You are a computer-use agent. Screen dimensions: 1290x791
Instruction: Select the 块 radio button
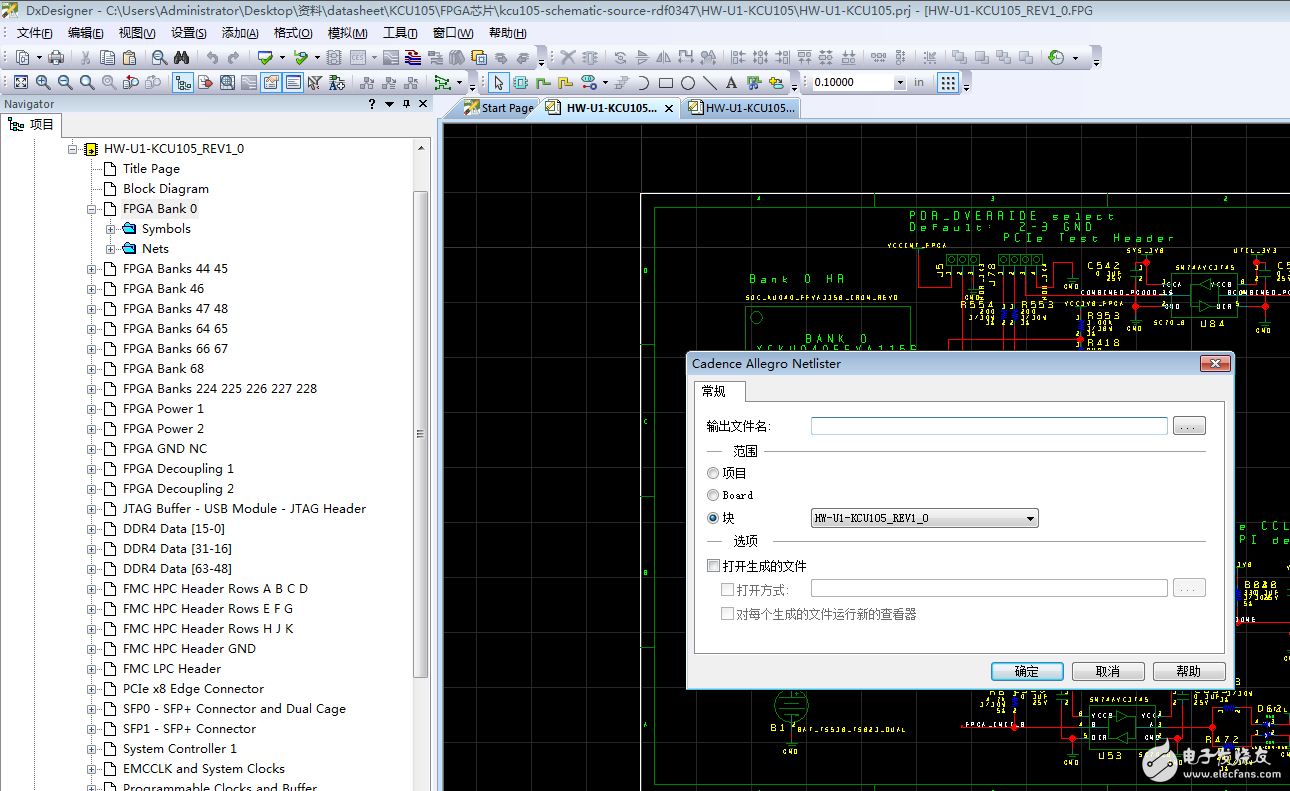click(x=713, y=518)
